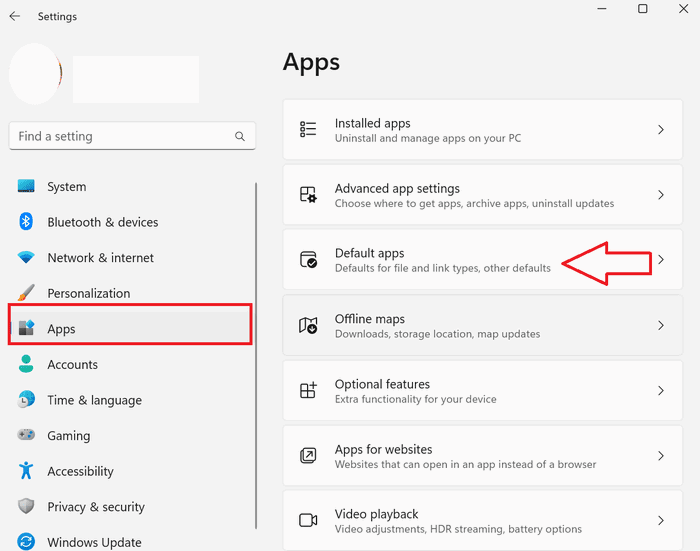
Task: Click the Find a setting search box
Action: pos(132,136)
